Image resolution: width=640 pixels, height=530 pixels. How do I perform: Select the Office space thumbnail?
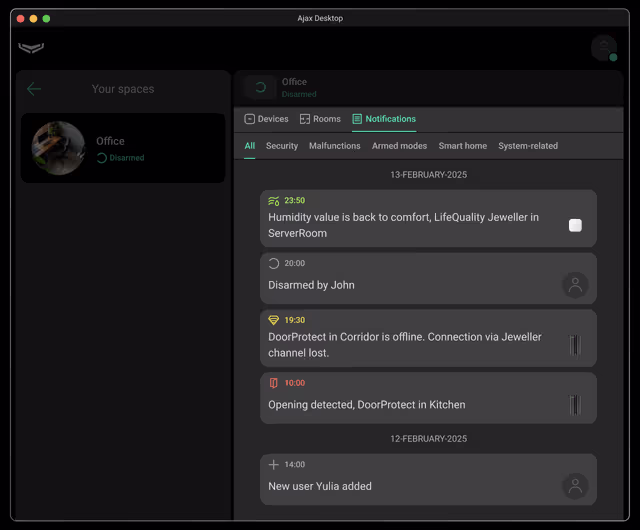point(59,148)
